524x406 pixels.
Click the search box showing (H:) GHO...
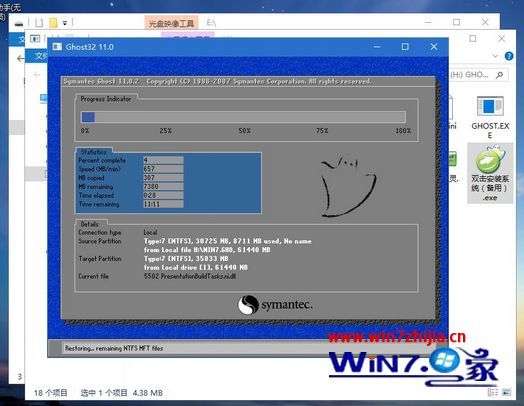click(x=478, y=75)
